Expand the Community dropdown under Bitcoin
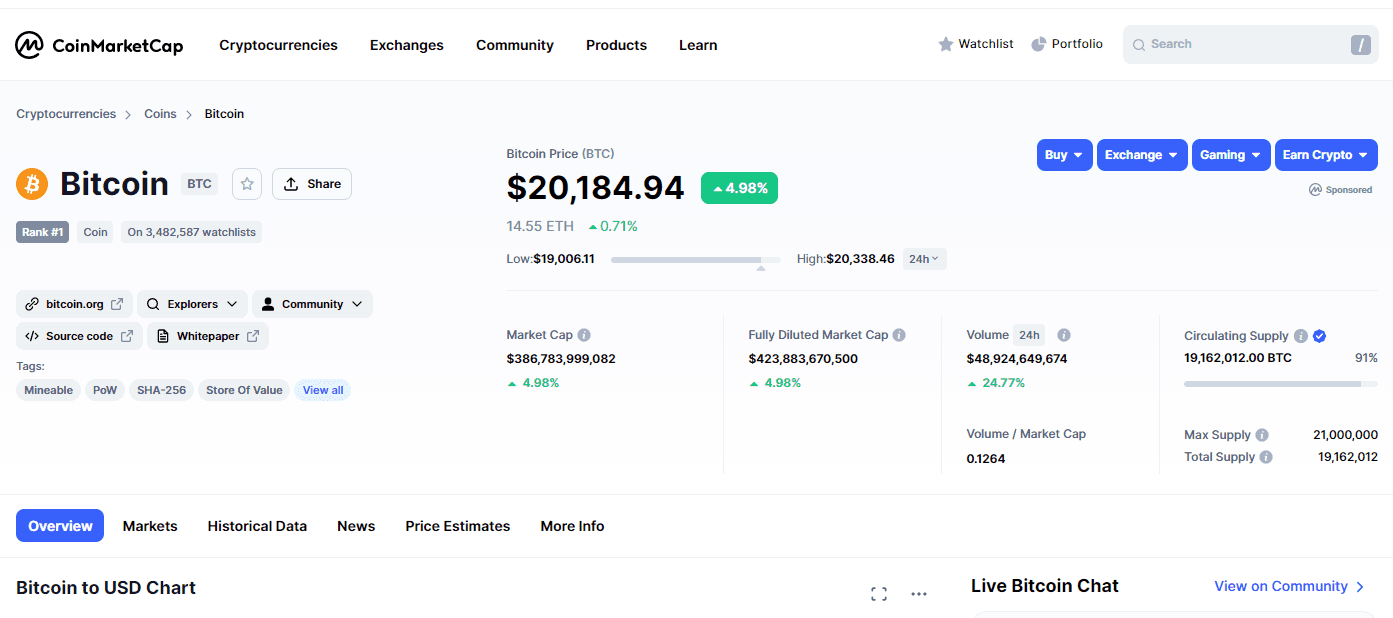Image resolution: width=1393 pixels, height=618 pixels. 312,304
